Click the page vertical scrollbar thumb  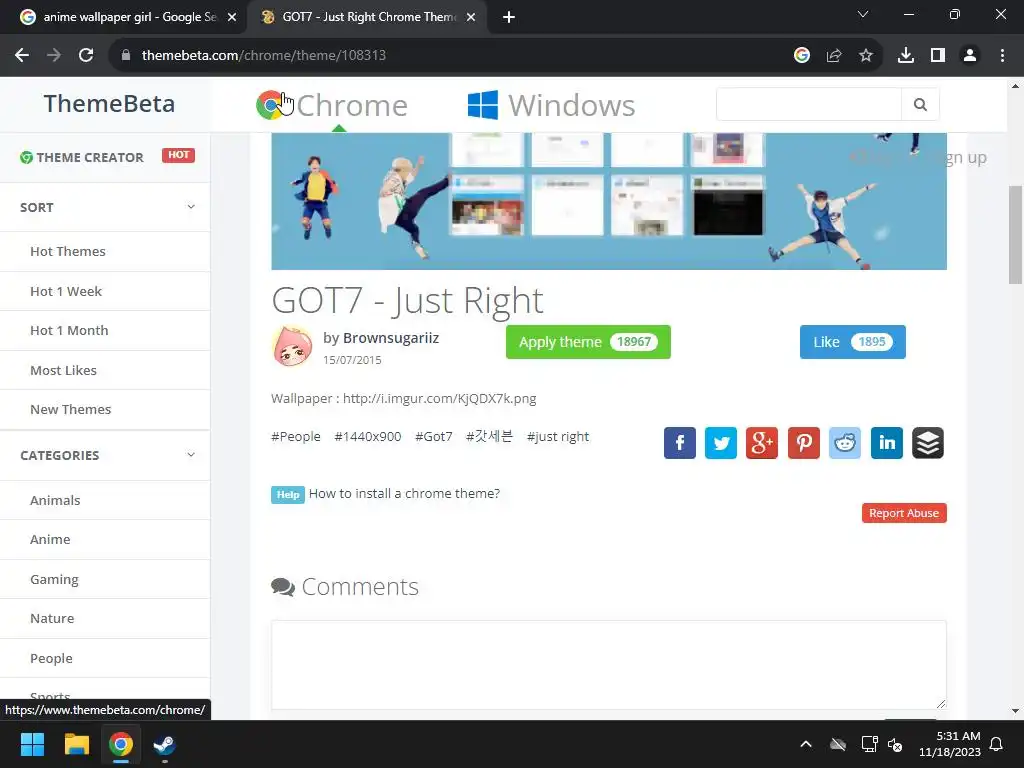coord(1016,235)
